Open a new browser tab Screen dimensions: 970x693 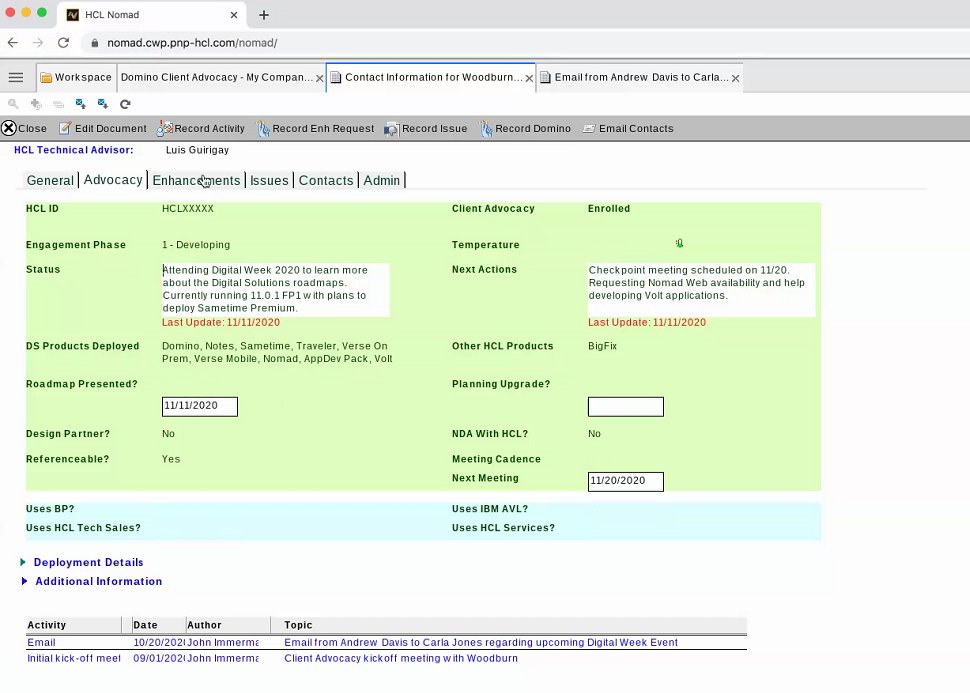coord(264,15)
